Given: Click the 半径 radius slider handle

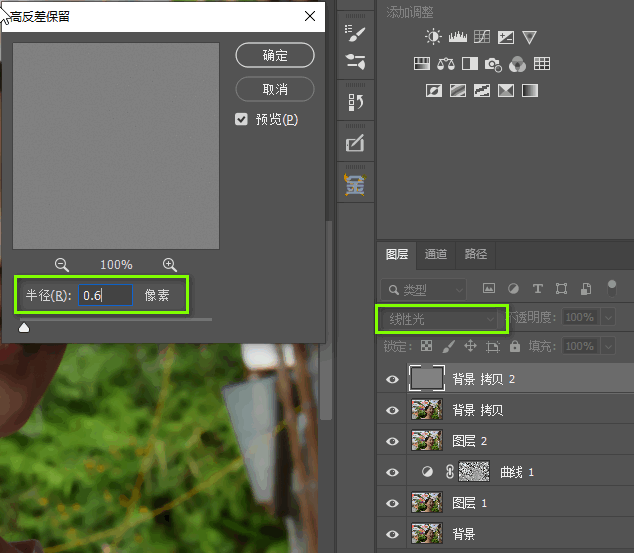Looking at the screenshot, I should pos(24,327).
